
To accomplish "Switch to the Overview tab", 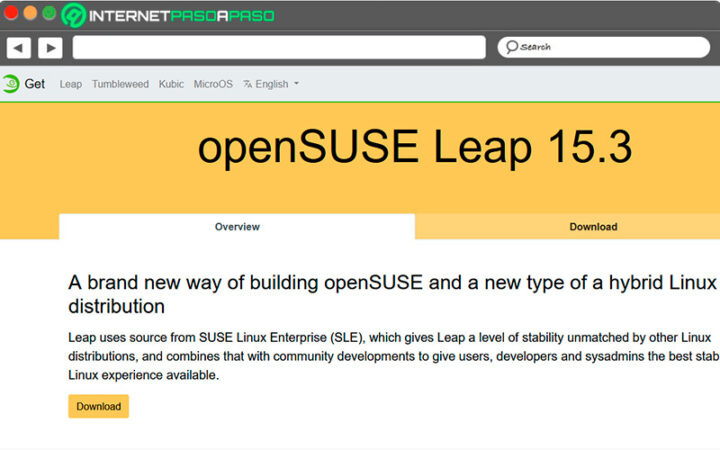I will (237, 227).
